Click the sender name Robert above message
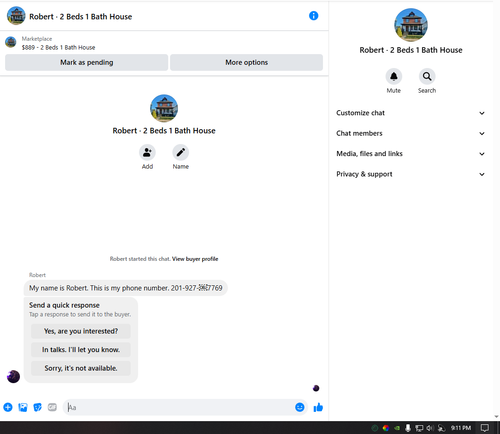This screenshot has width=500, height=434. click(x=37, y=275)
